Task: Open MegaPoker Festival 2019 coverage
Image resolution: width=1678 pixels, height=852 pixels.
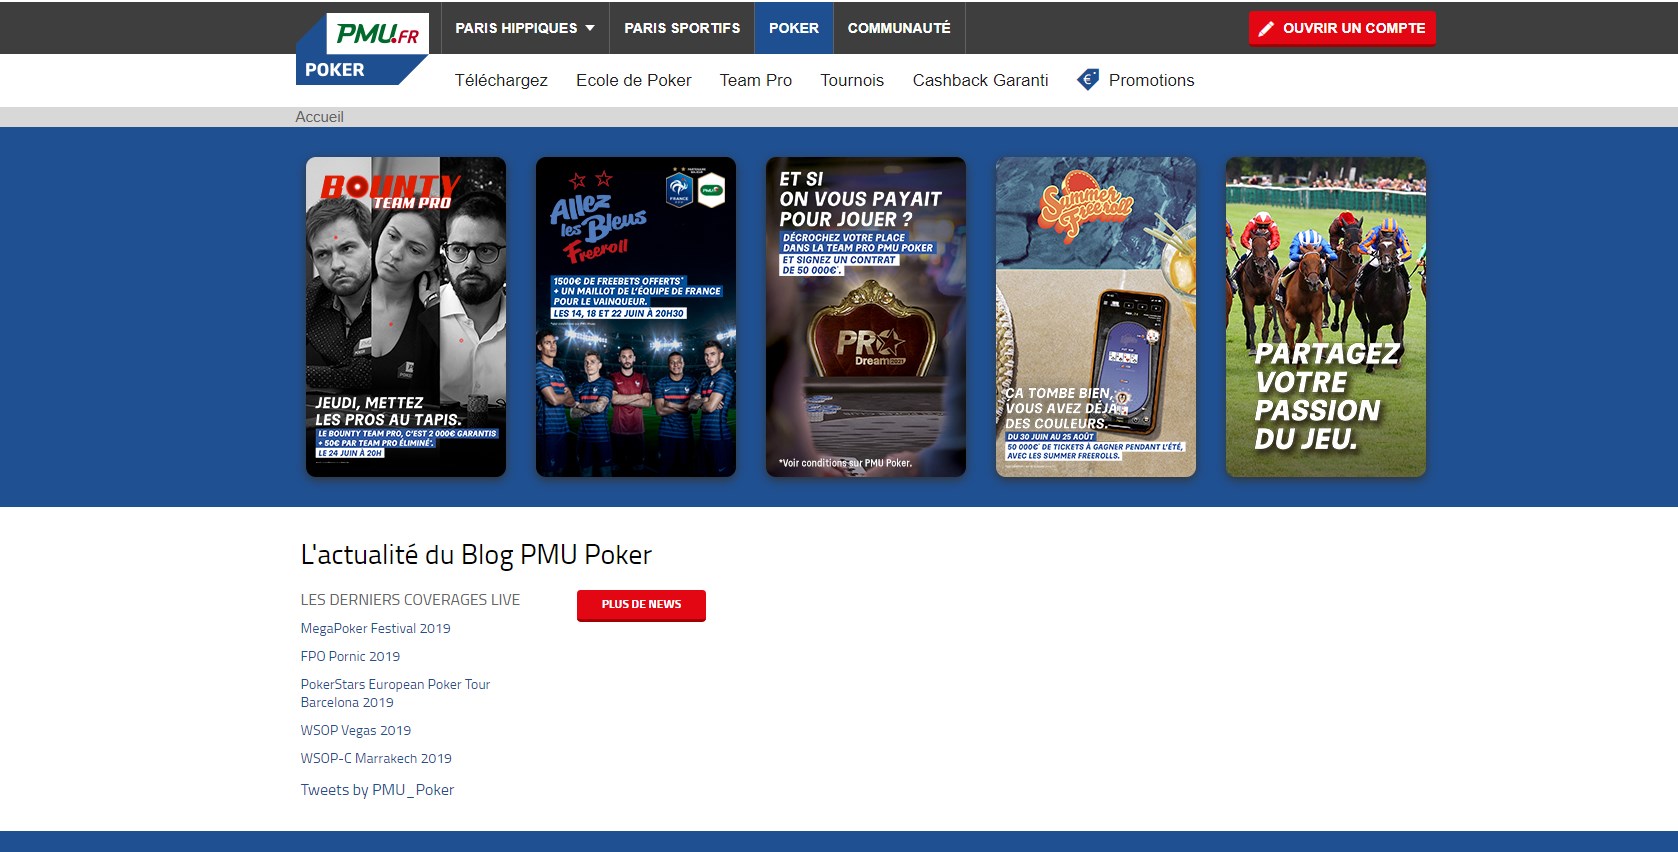Action: pos(375,628)
